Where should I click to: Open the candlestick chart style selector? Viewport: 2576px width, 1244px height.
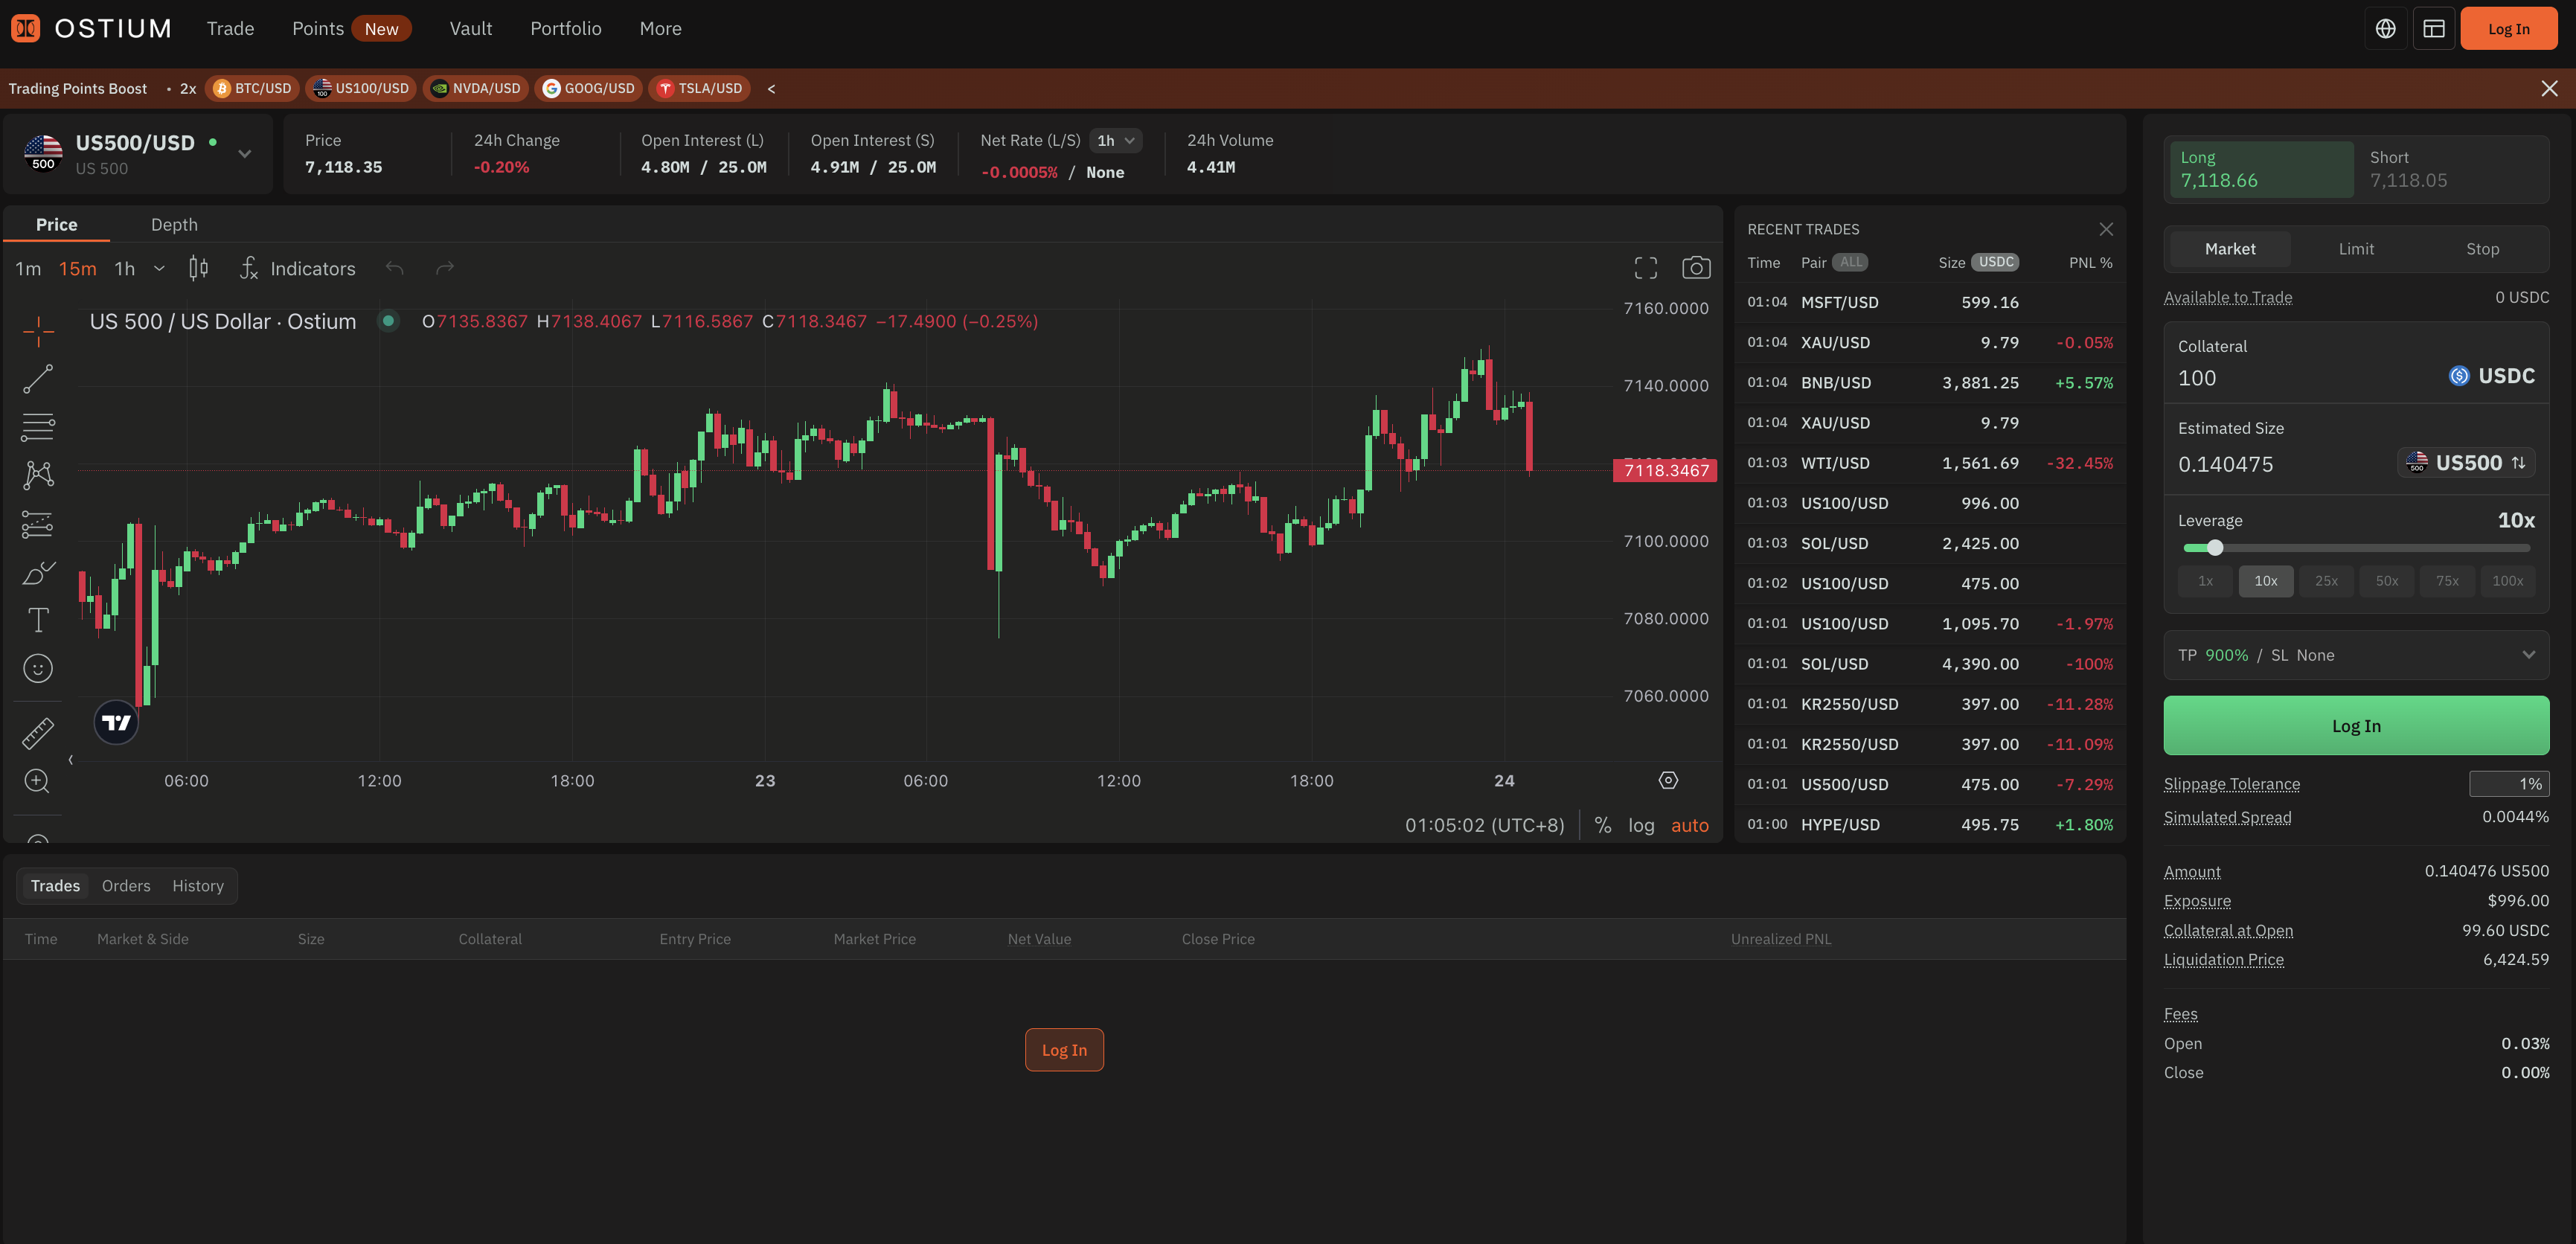(198, 268)
